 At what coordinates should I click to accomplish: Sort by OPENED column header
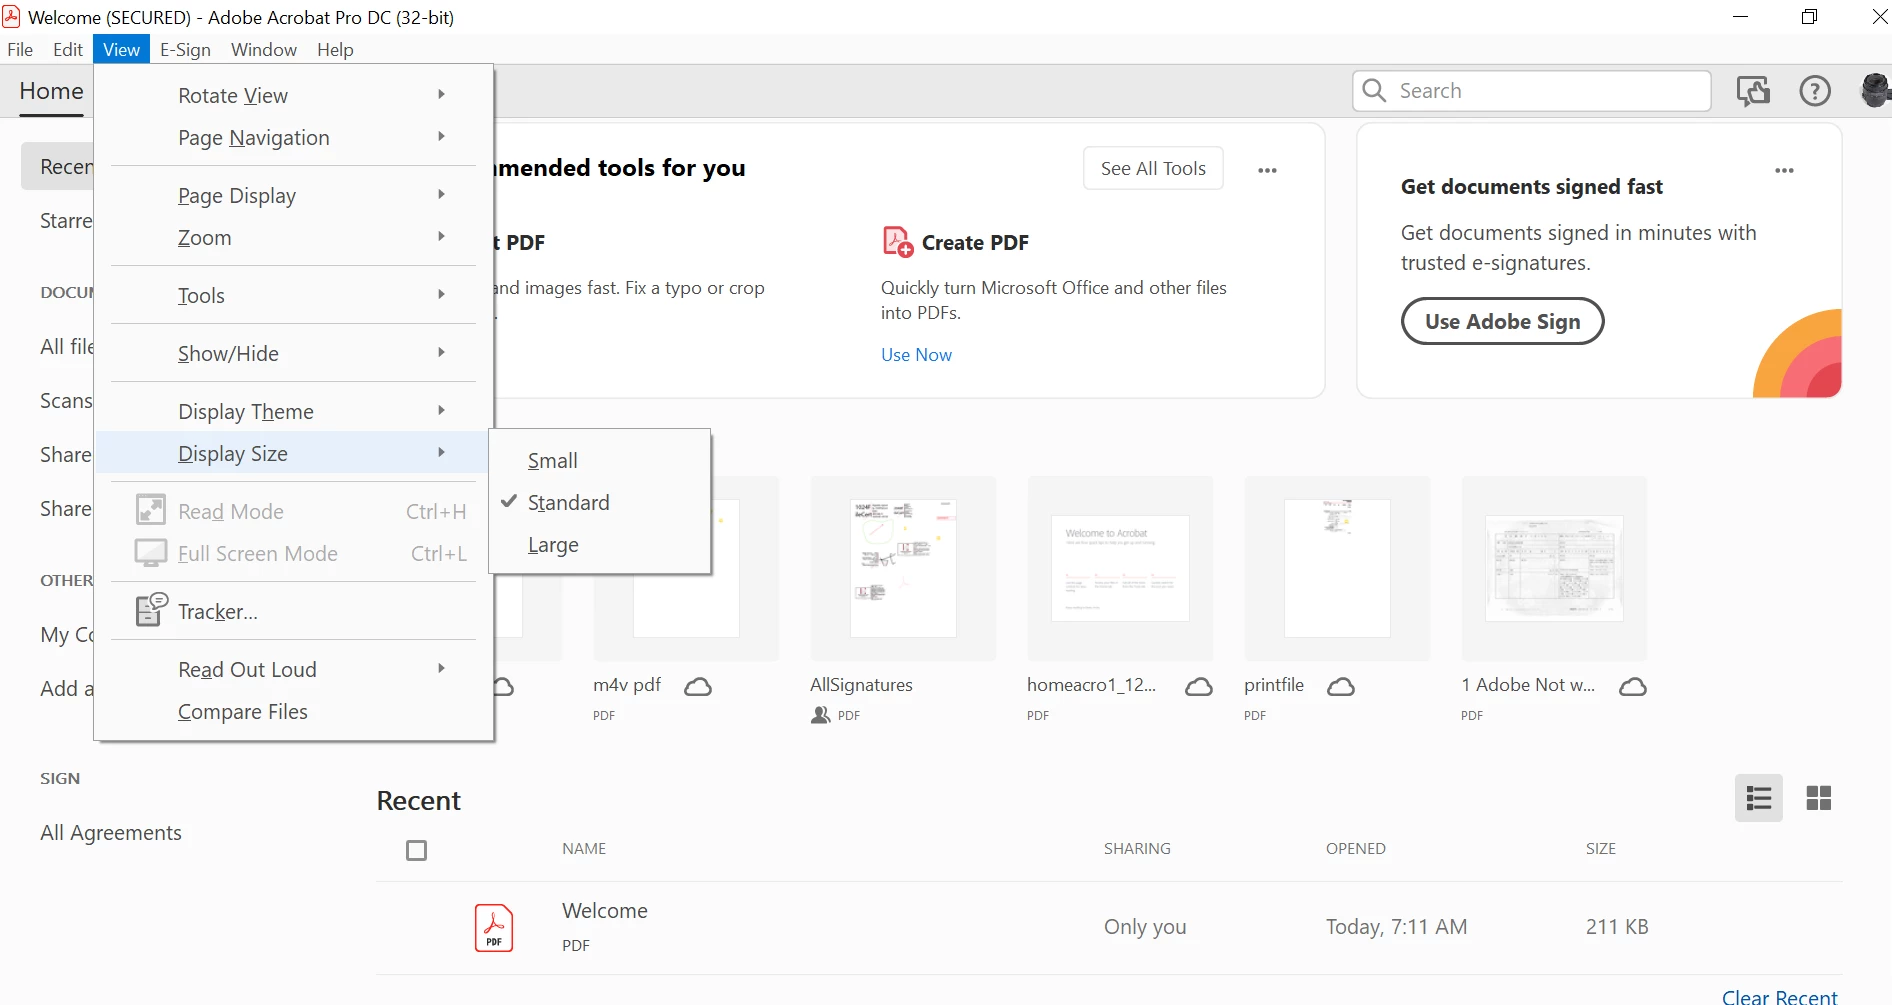1355,848
